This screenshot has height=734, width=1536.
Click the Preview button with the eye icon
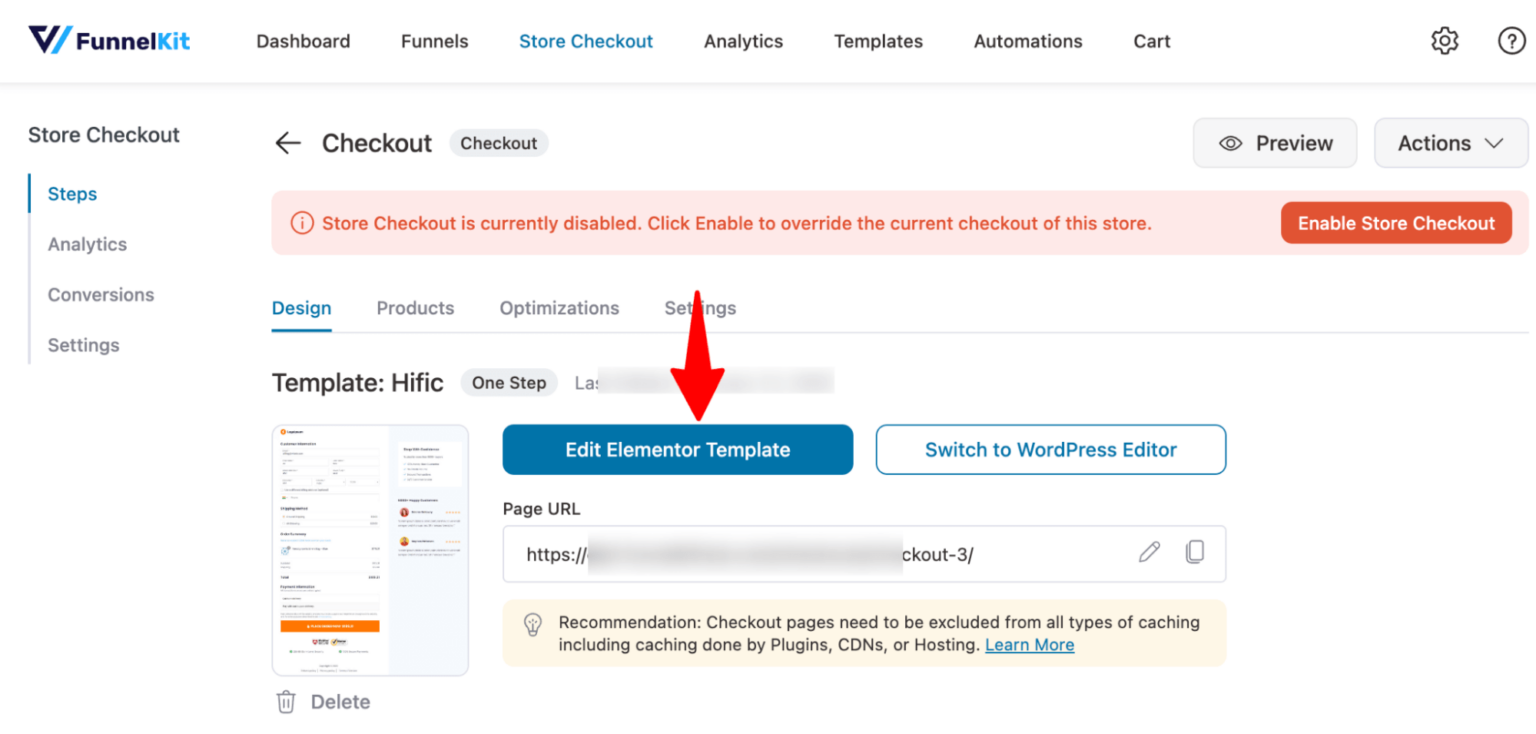[x=1274, y=143]
